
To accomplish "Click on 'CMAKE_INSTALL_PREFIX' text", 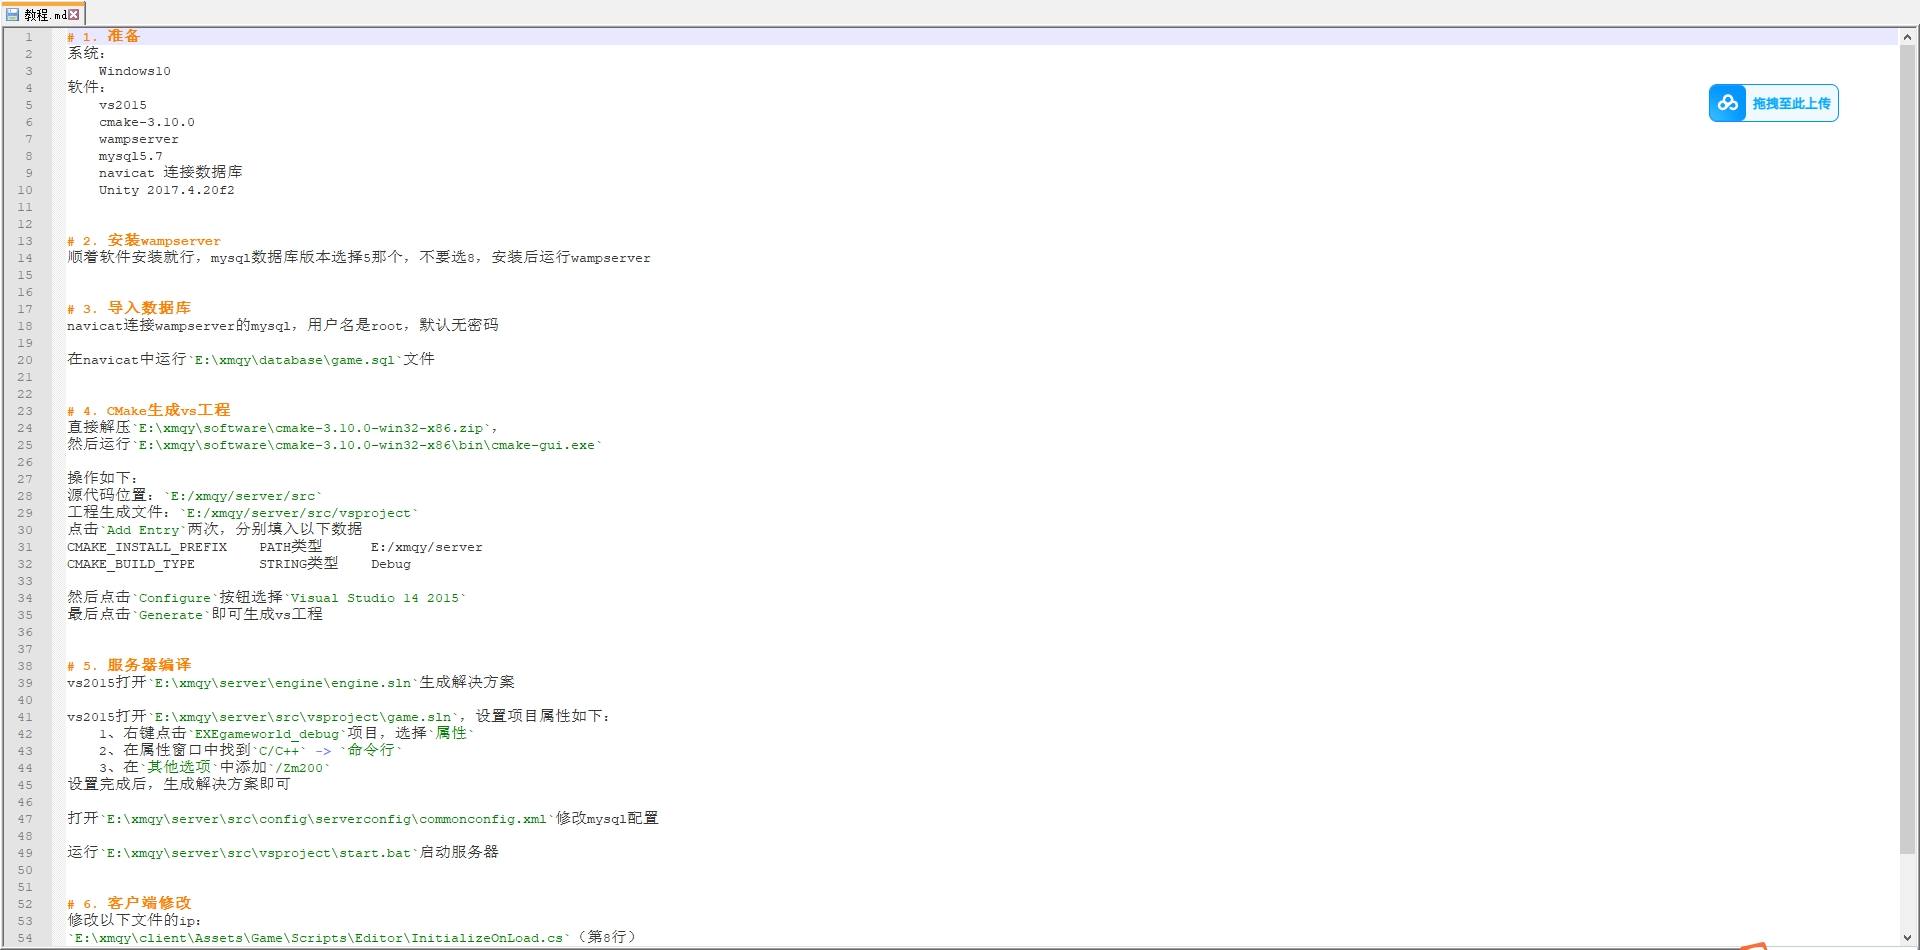I will point(147,547).
